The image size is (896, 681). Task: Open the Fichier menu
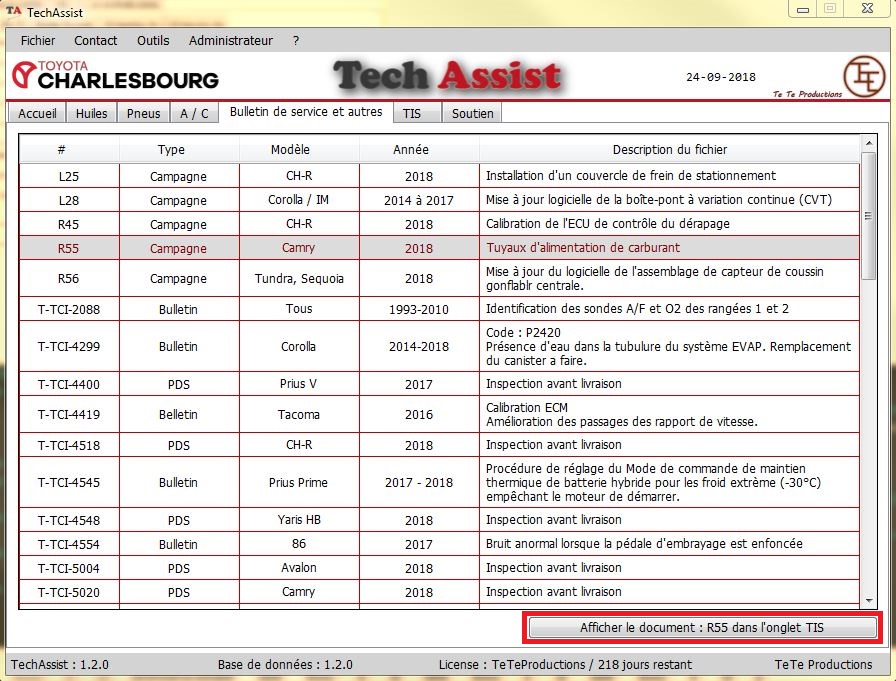point(38,41)
